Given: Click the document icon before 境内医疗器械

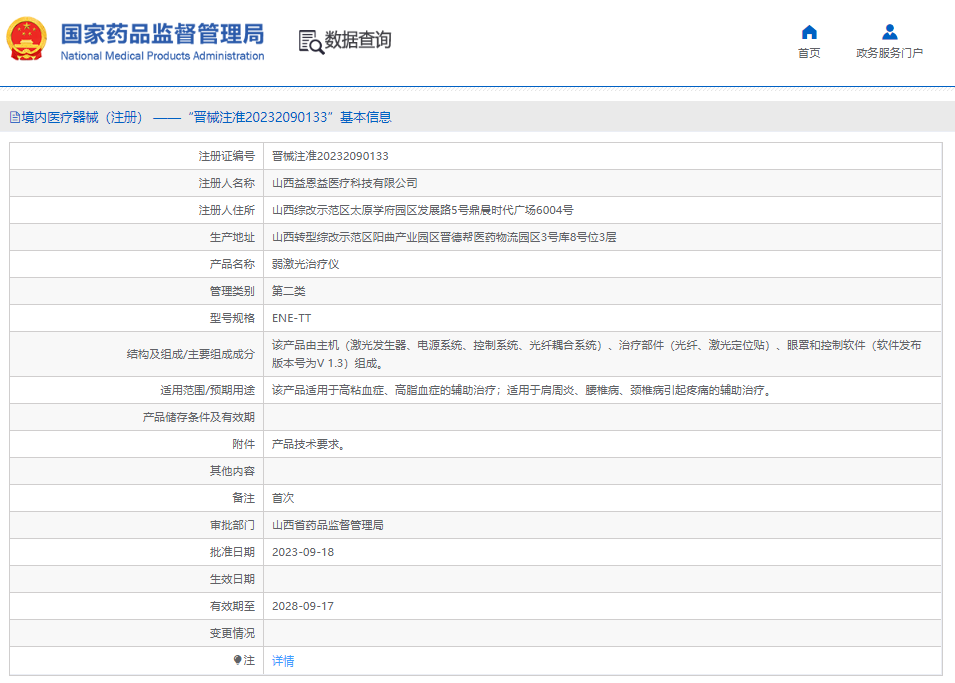Looking at the screenshot, I should point(15,118).
